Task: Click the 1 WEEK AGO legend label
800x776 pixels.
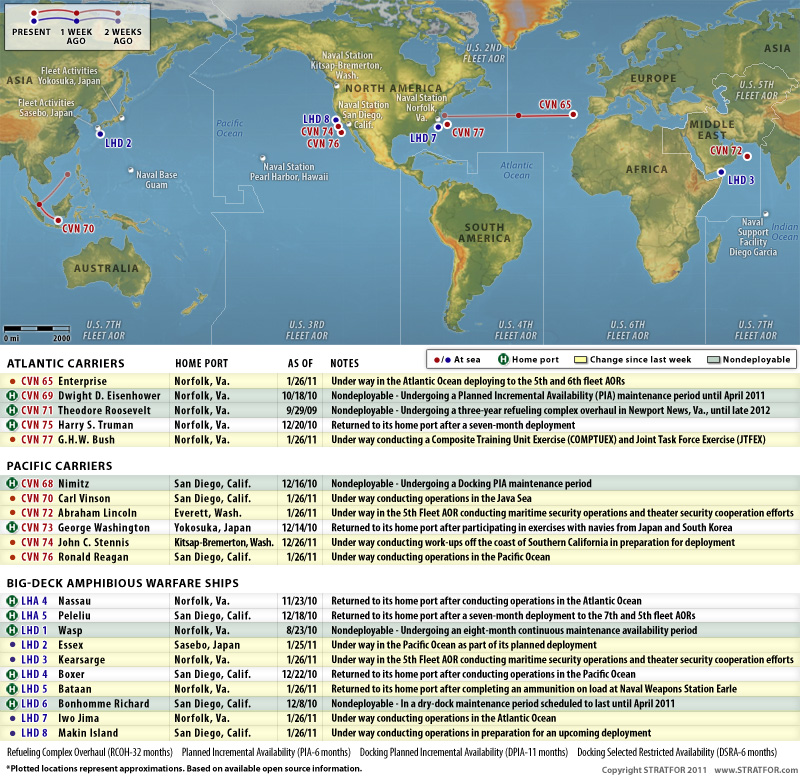Action: click(x=76, y=36)
